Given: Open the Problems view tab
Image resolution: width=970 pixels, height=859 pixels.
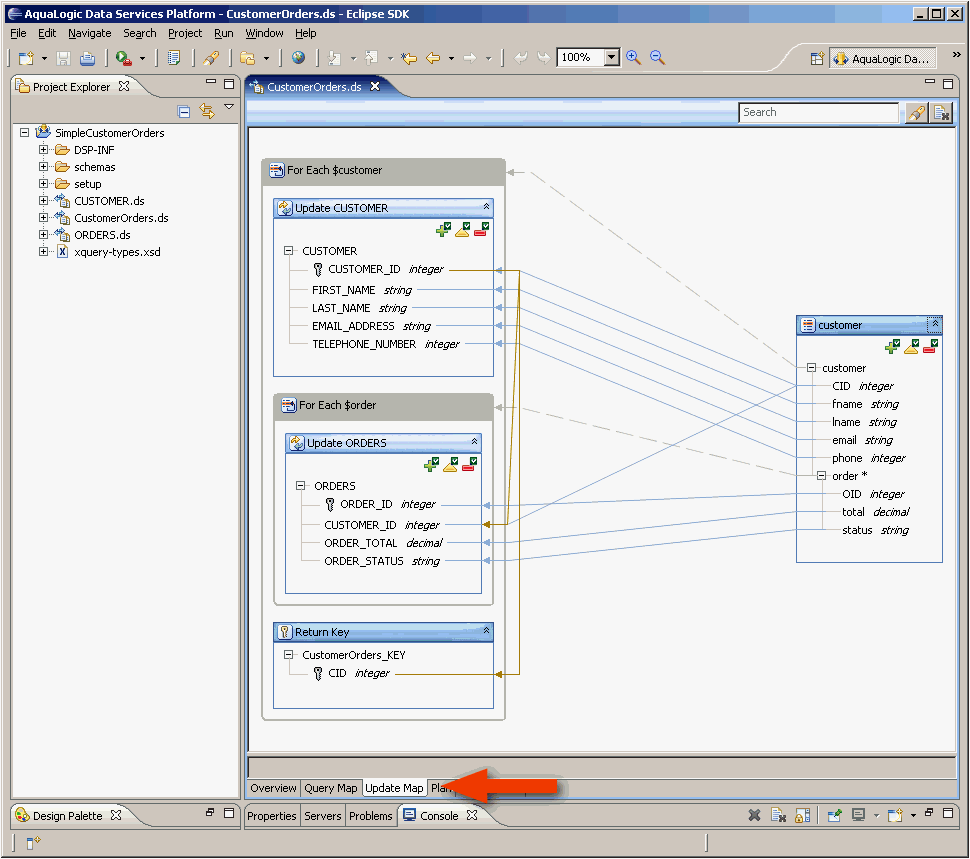Looking at the screenshot, I should [x=371, y=816].
